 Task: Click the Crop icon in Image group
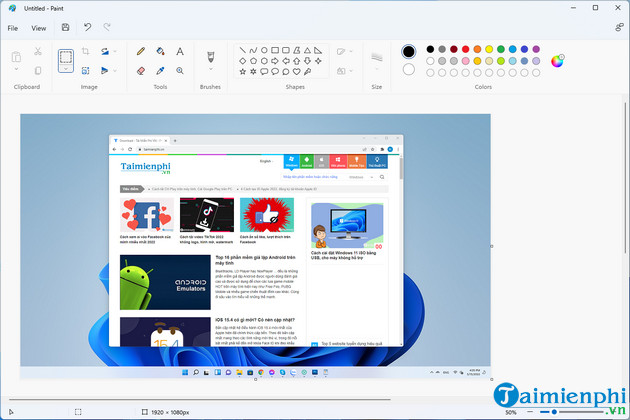pos(85,51)
